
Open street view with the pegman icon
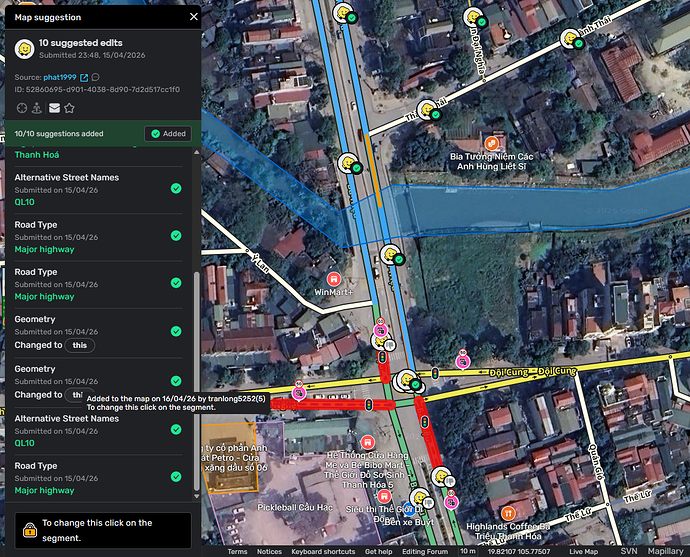37,108
